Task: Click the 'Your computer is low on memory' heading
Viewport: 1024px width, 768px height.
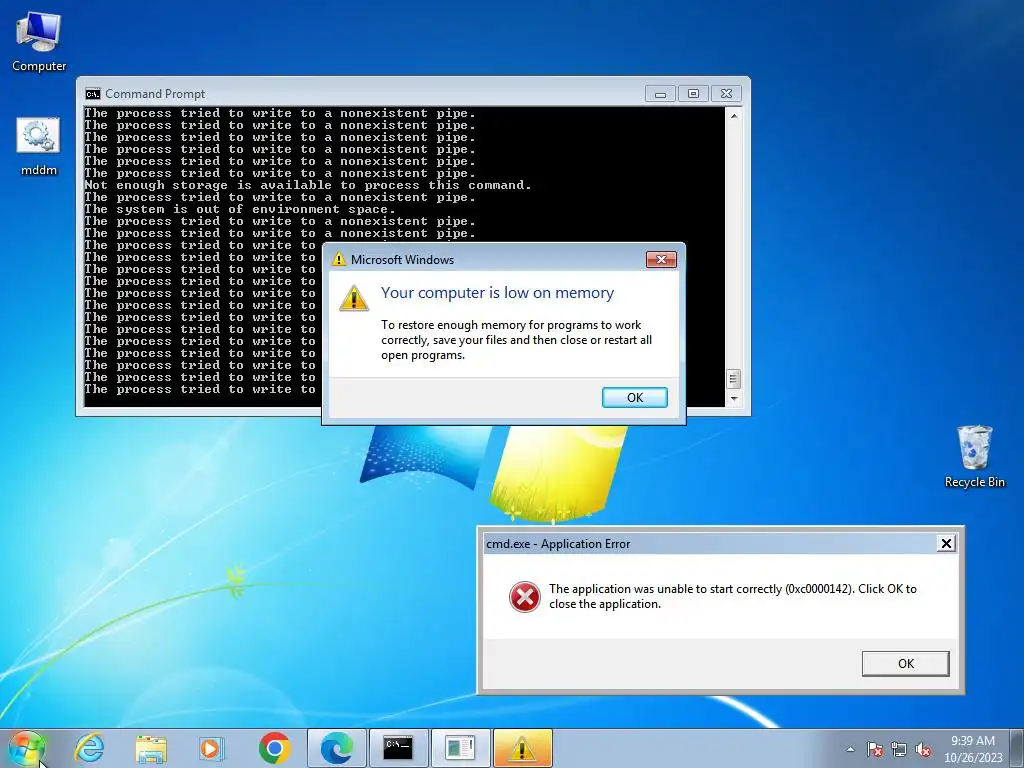Action: (498, 293)
